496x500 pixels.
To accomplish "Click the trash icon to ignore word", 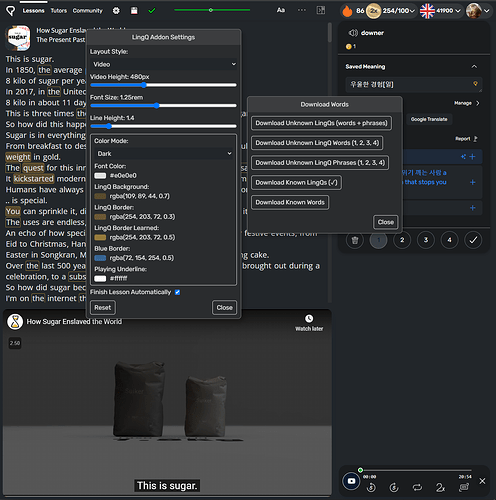I will [355, 240].
